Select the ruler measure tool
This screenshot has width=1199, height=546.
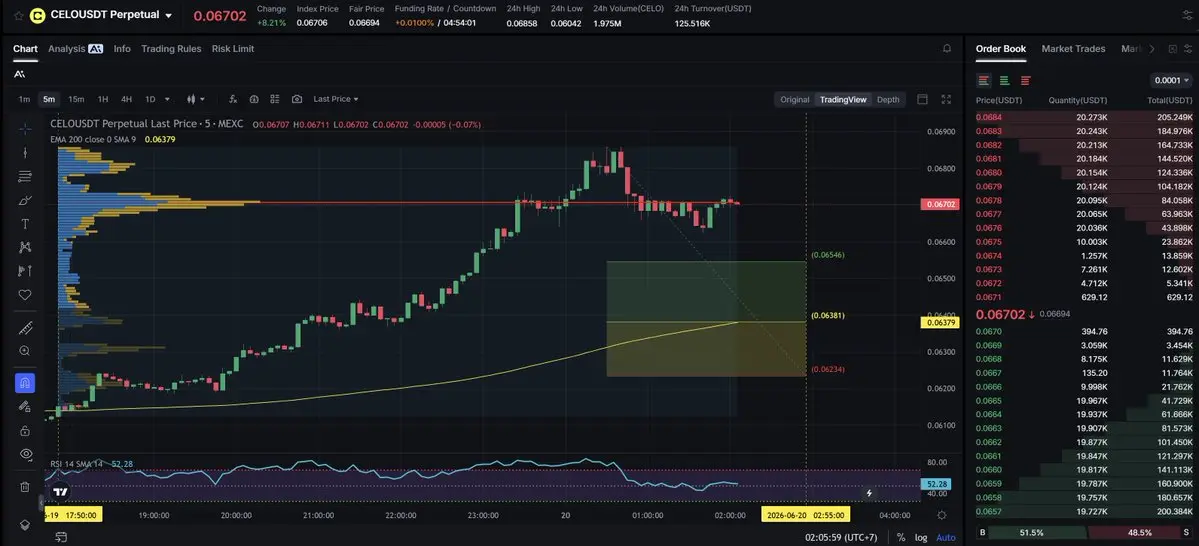point(24,328)
